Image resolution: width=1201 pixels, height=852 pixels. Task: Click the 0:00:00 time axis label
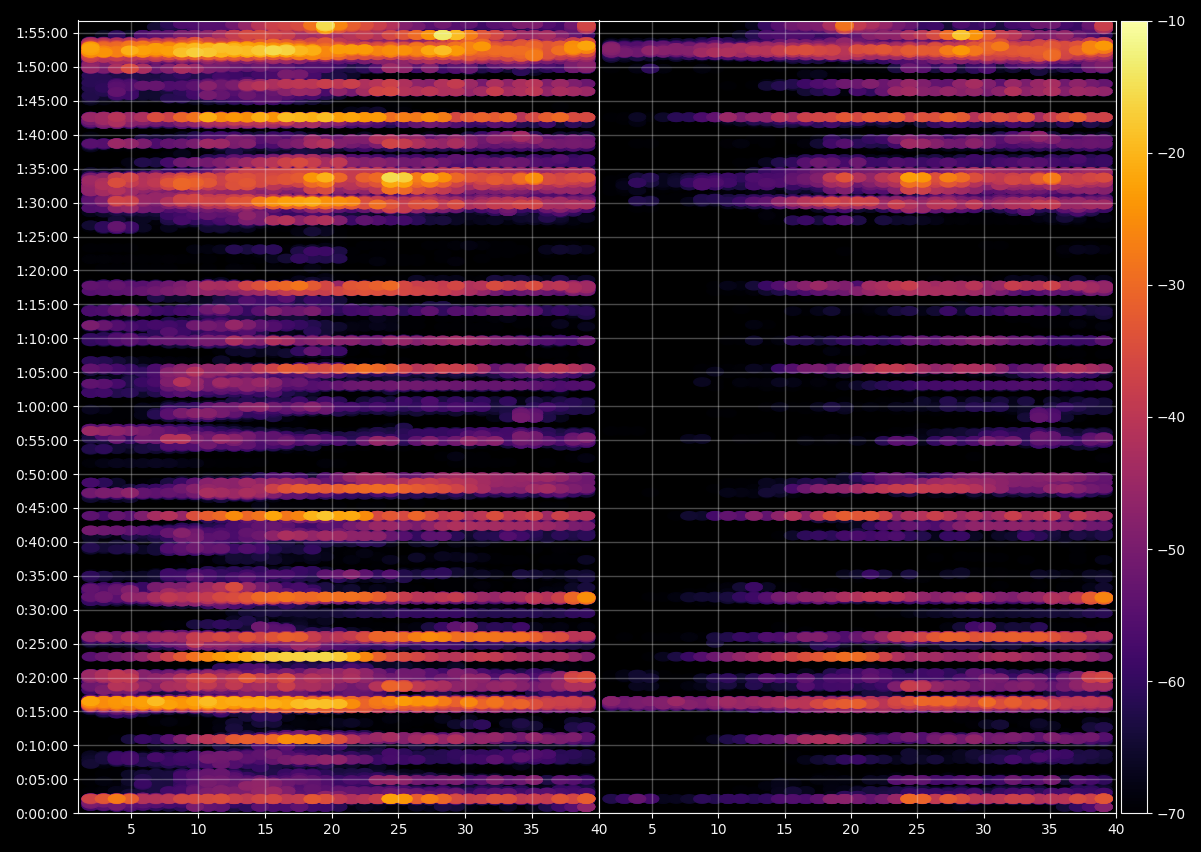pyautogui.click(x=42, y=814)
